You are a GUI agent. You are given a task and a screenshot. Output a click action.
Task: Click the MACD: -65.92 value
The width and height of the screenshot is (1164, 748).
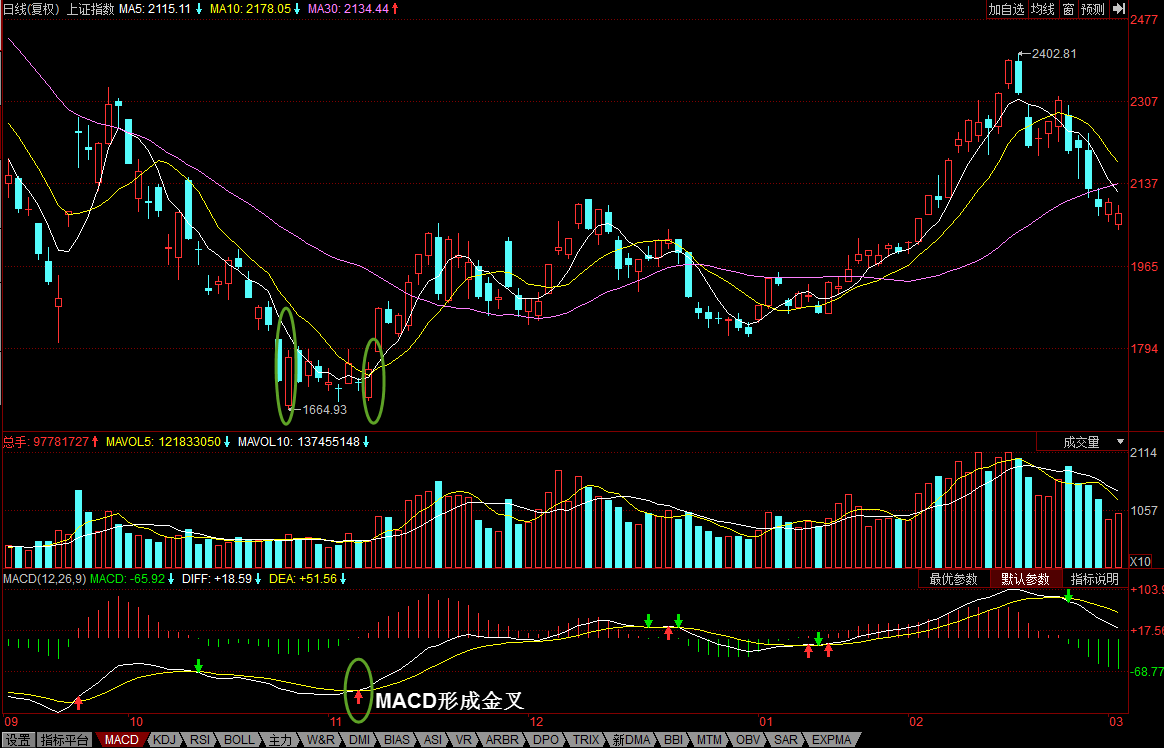point(128,578)
